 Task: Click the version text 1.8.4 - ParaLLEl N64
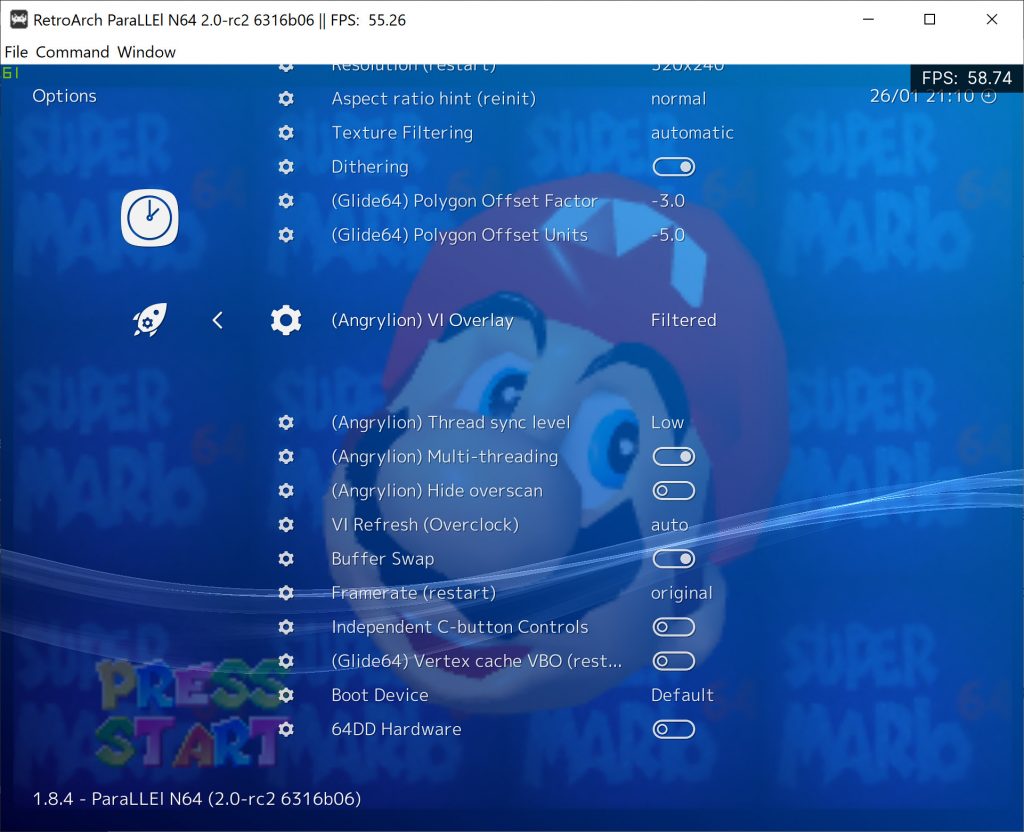(x=197, y=799)
